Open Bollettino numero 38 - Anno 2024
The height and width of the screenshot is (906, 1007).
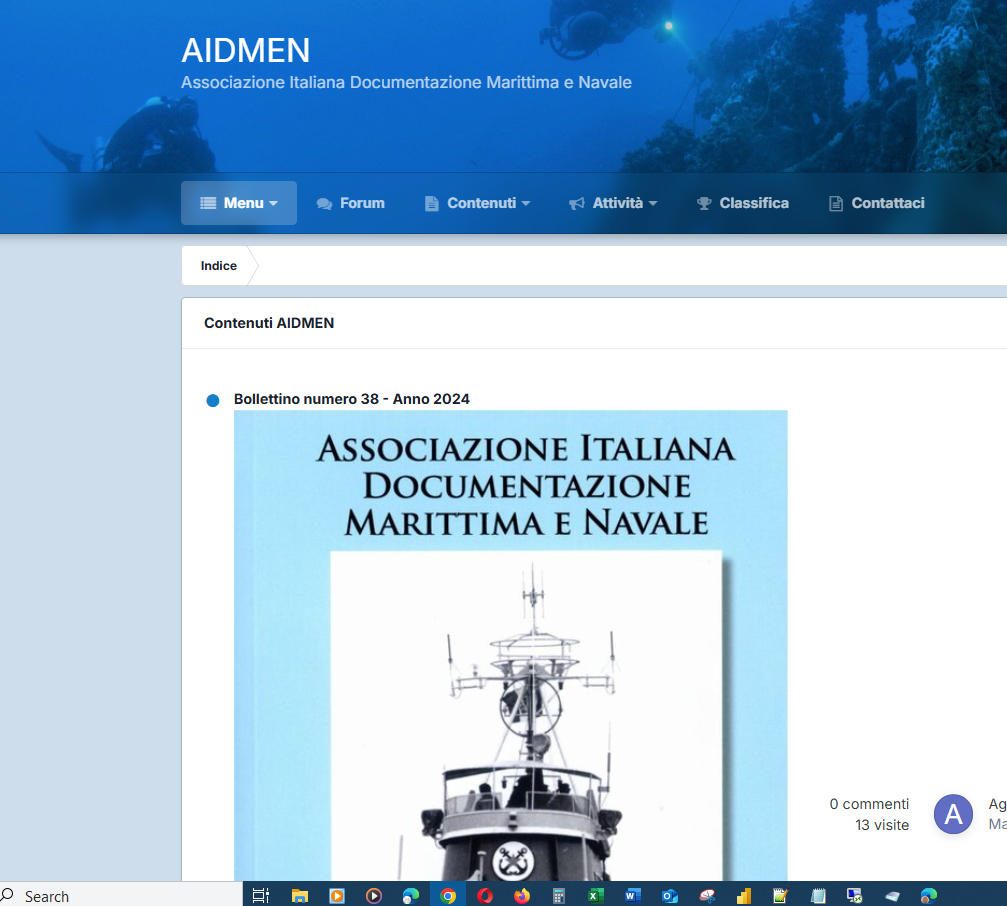click(x=351, y=399)
